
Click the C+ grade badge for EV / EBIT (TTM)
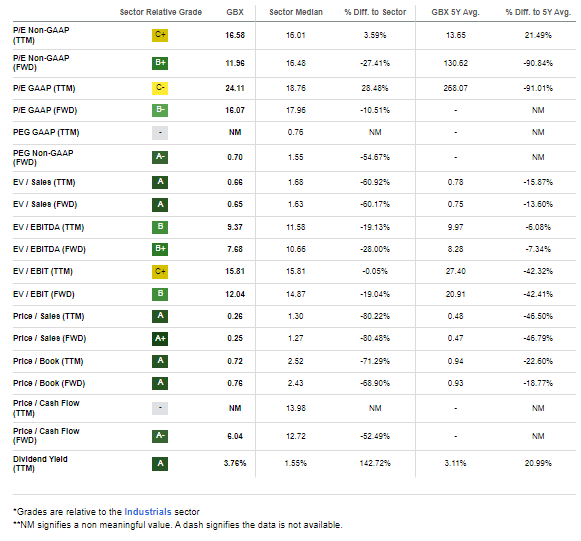[160, 272]
